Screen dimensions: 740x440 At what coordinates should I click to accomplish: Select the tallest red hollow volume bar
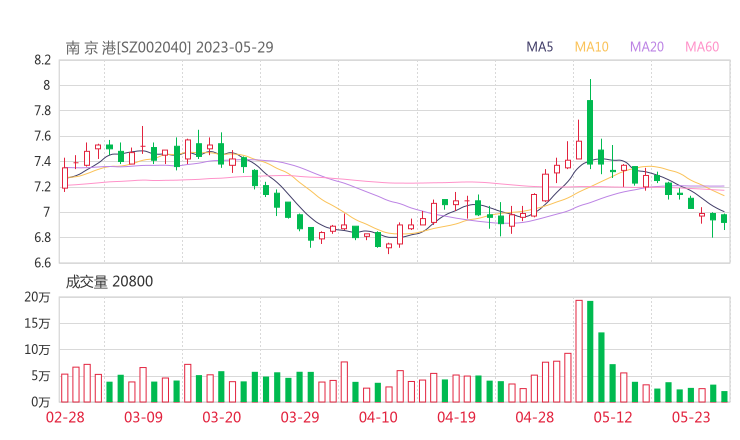(579, 351)
